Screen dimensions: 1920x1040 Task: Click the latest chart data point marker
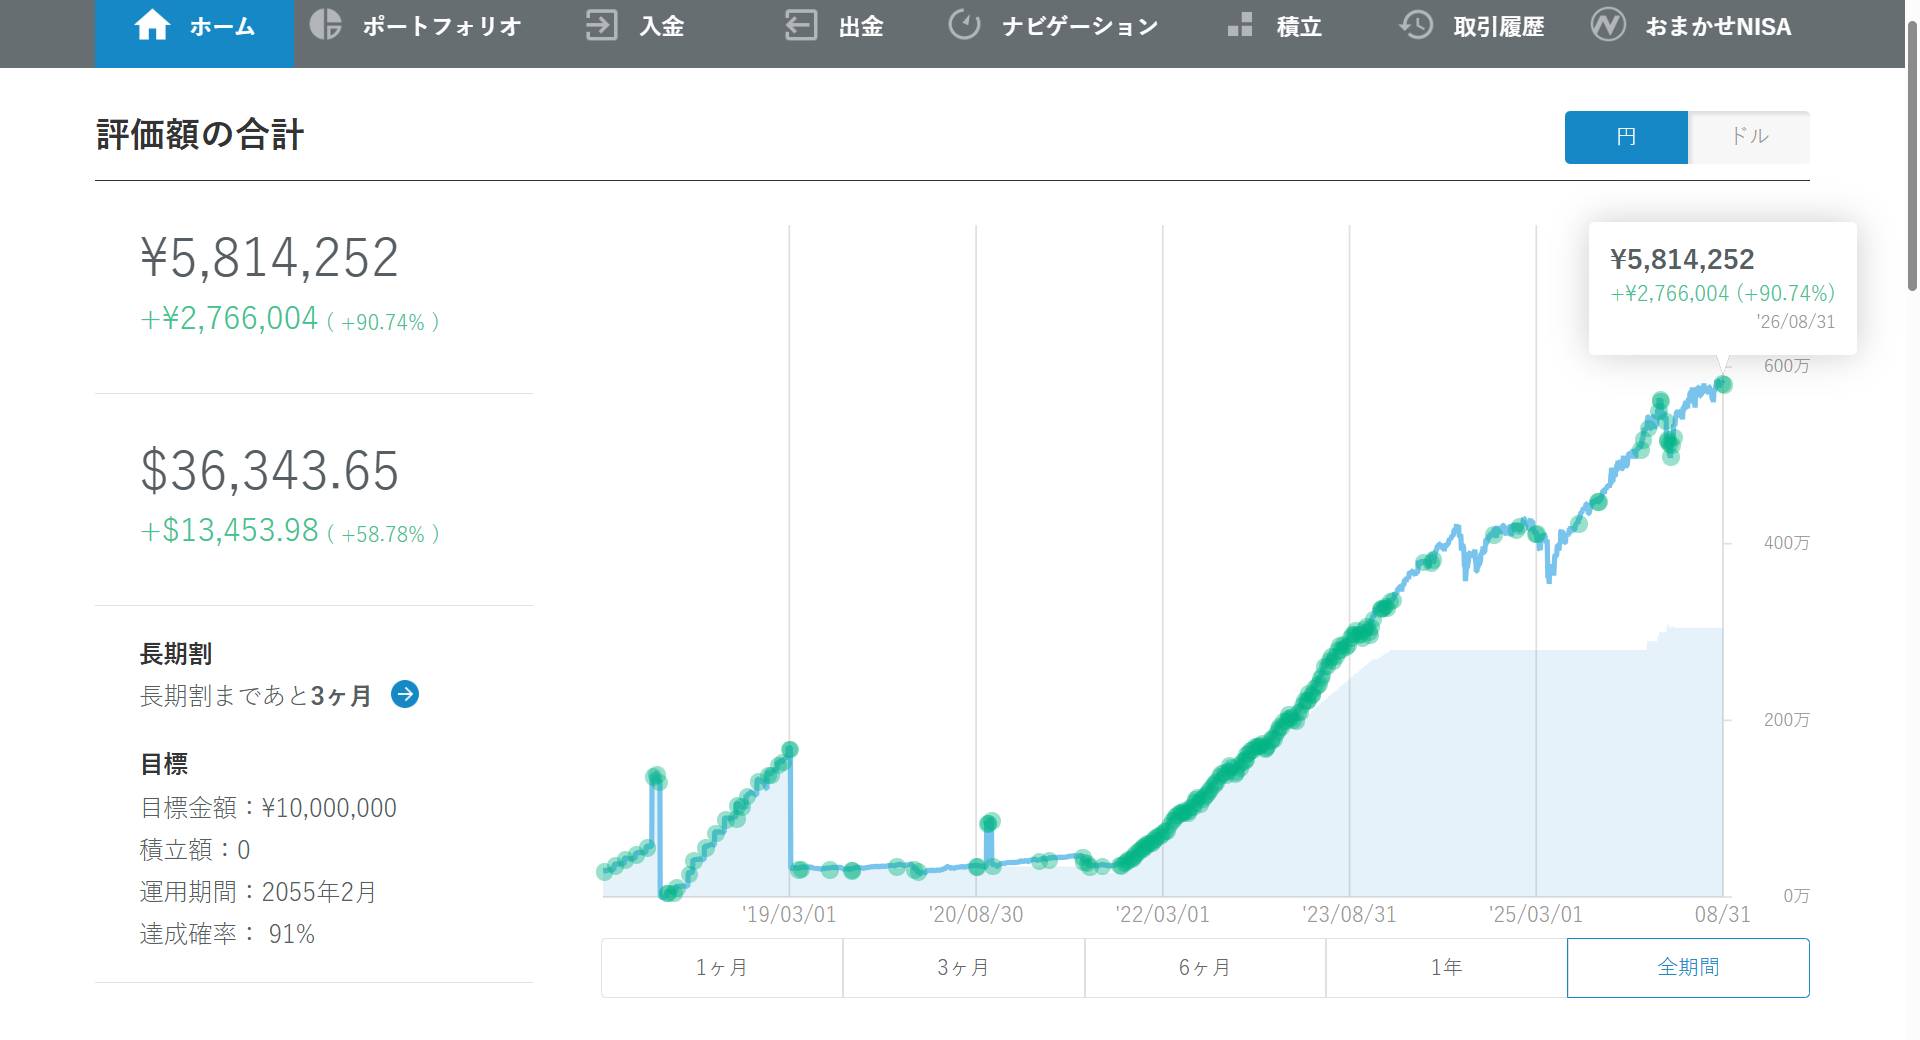click(x=1723, y=384)
